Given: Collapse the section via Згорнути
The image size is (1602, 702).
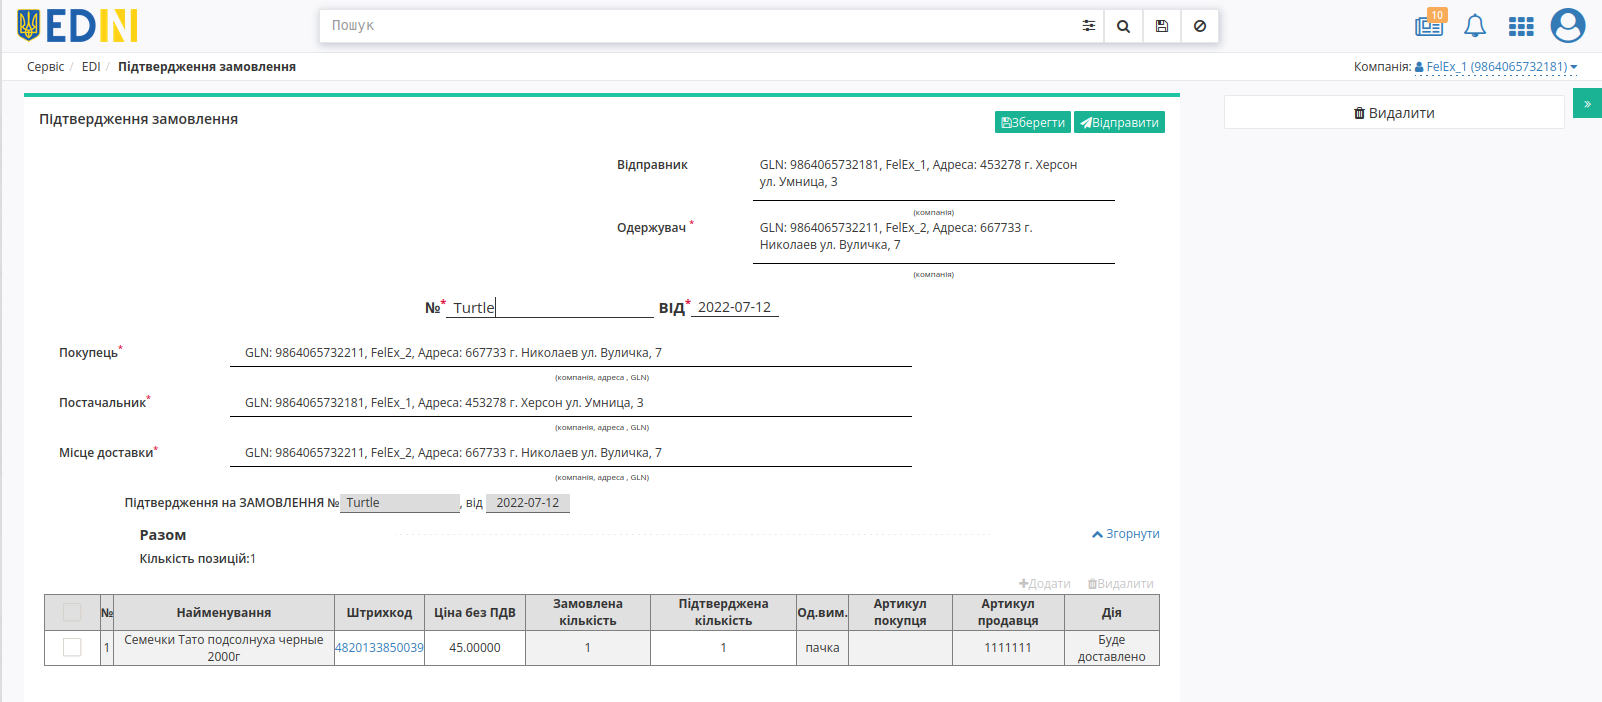Looking at the screenshot, I should (1126, 534).
